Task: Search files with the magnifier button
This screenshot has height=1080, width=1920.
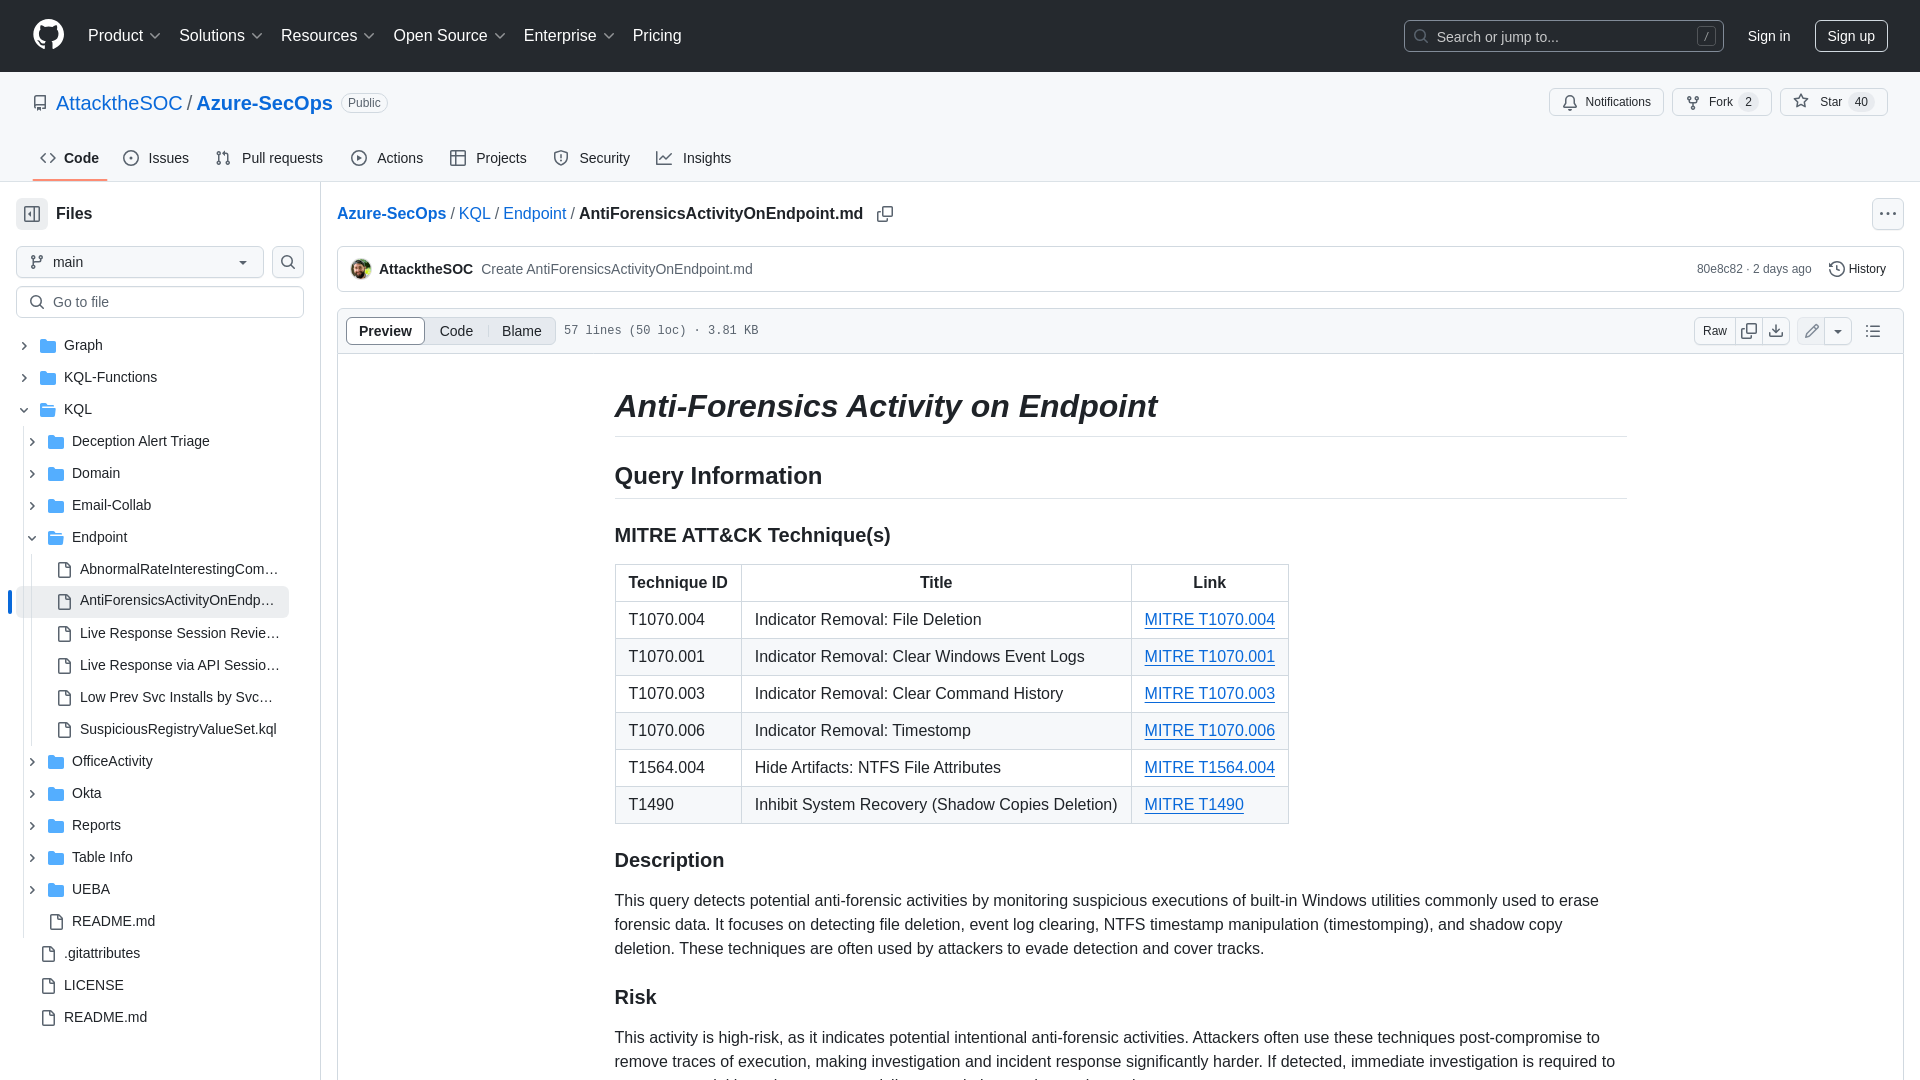Action: point(288,262)
